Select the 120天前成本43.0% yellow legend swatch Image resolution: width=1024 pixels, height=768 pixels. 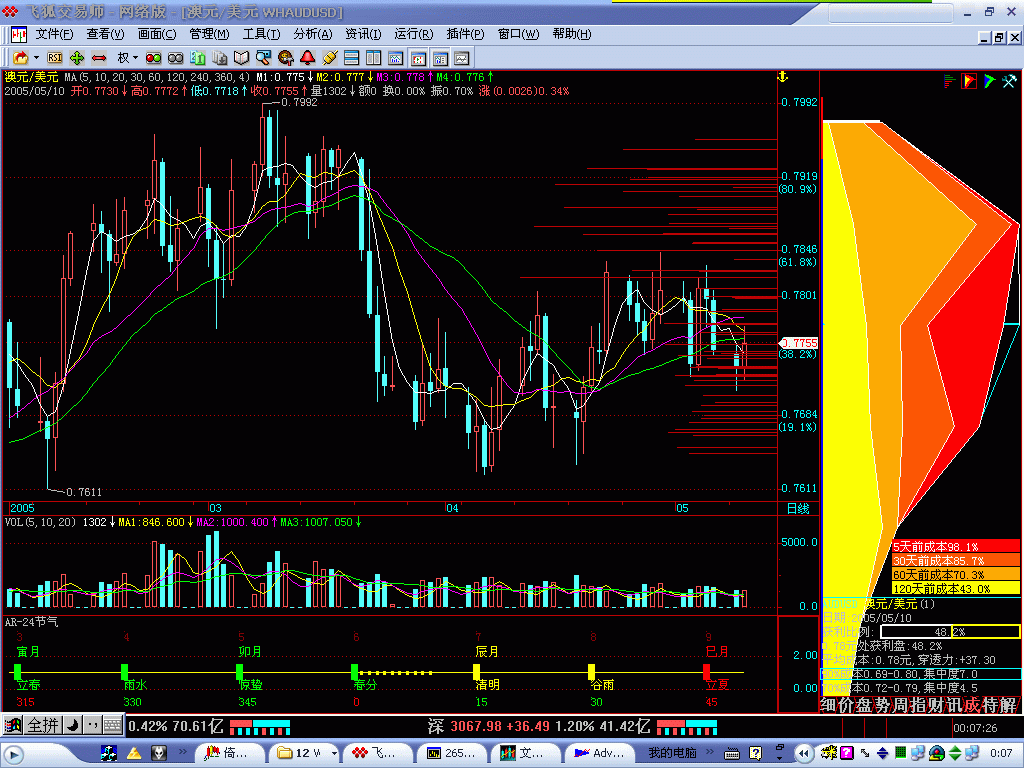(x=955, y=588)
